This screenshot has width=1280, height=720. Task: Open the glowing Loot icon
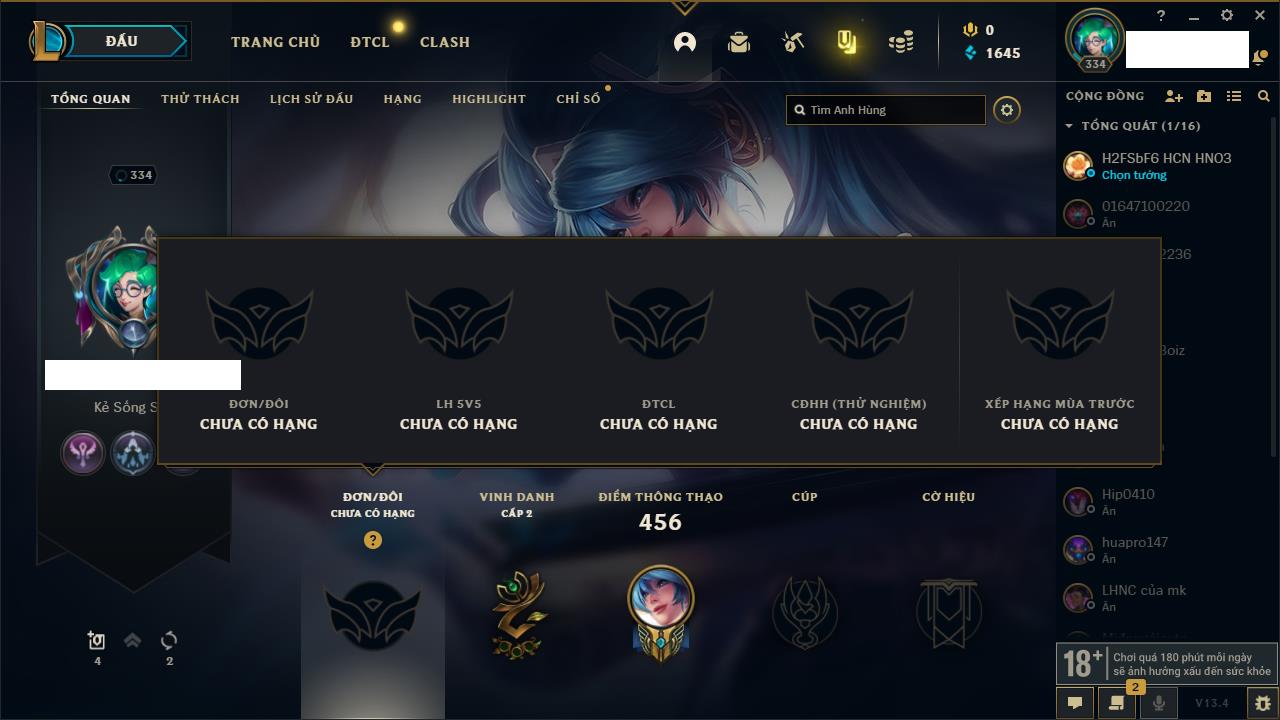pos(847,42)
